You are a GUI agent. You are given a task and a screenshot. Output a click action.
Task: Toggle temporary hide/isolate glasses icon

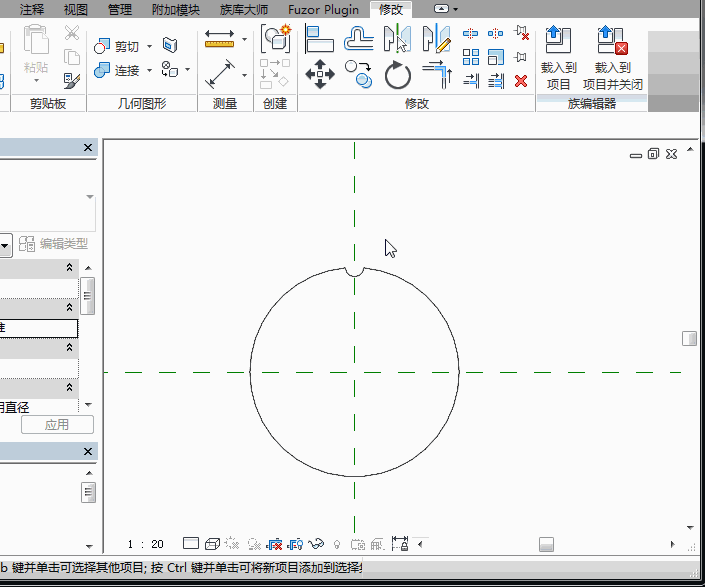coord(317,544)
